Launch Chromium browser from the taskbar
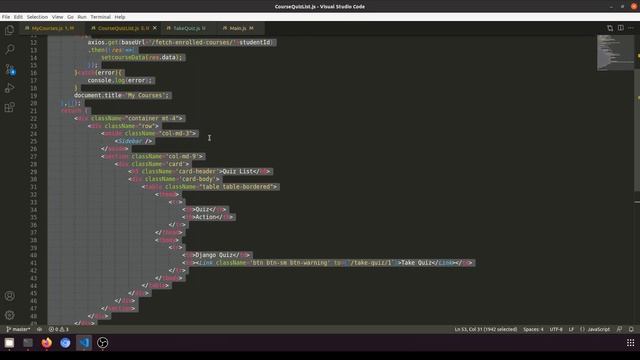Image resolution: width=640 pixels, height=360 pixels. (65, 343)
